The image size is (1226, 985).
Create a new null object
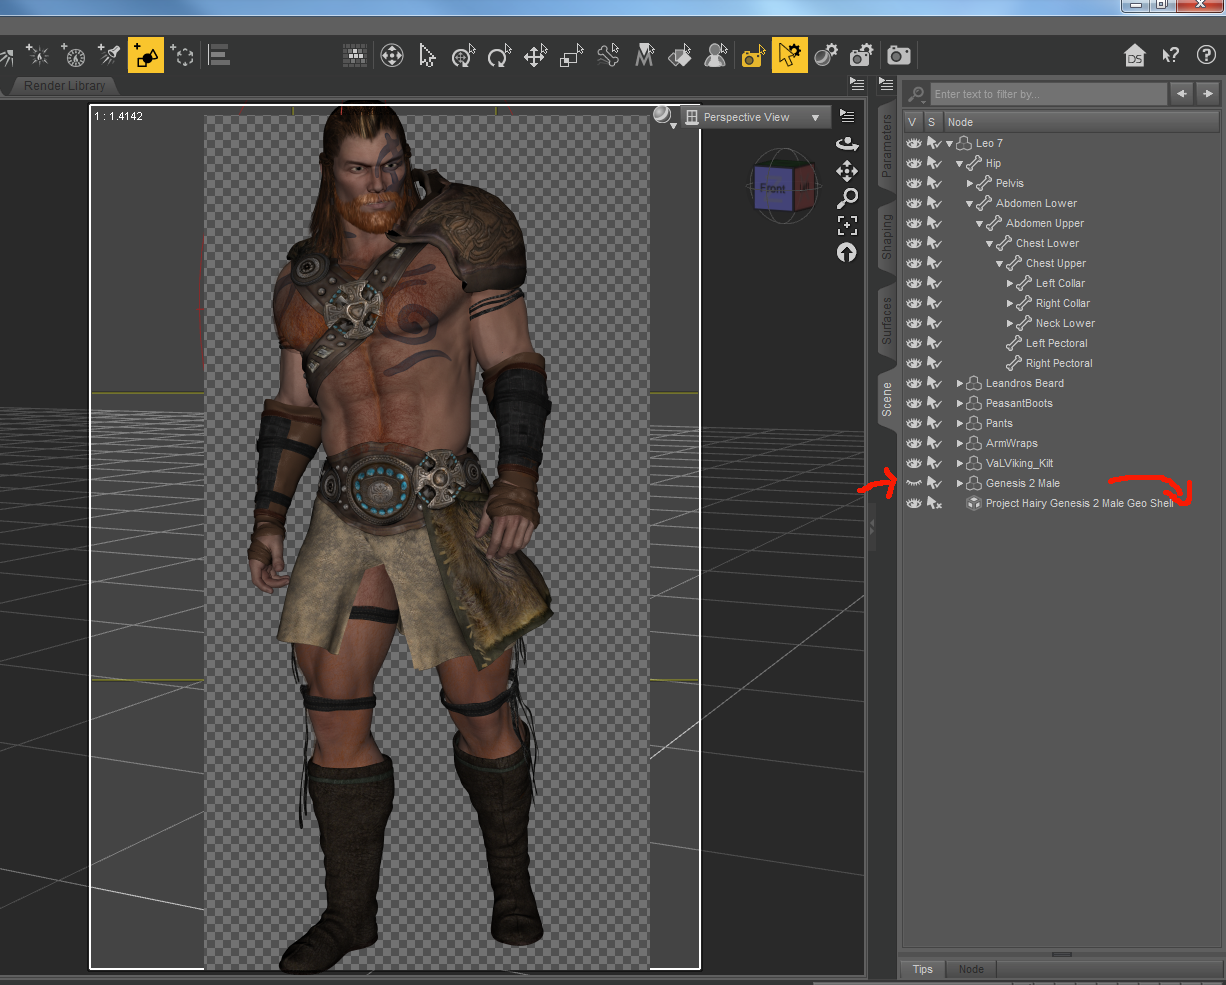point(182,55)
